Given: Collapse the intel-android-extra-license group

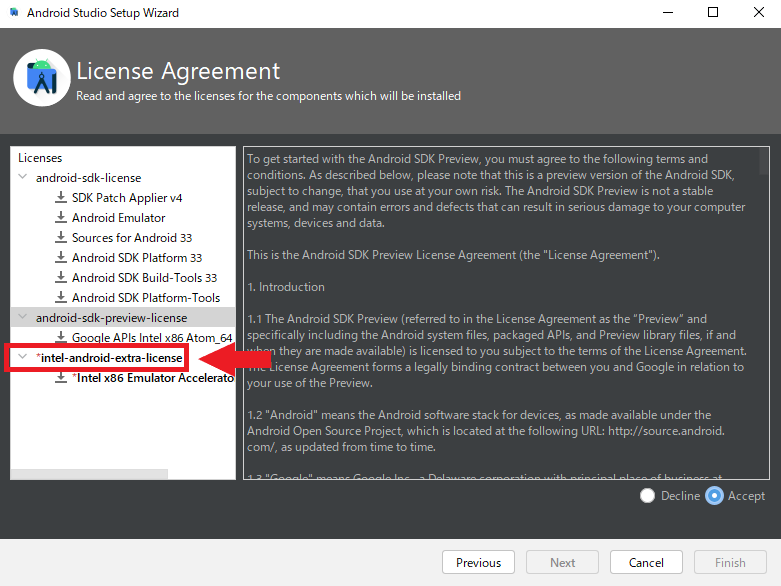Looking at the screenshot, I should click(x=22, y=357).
